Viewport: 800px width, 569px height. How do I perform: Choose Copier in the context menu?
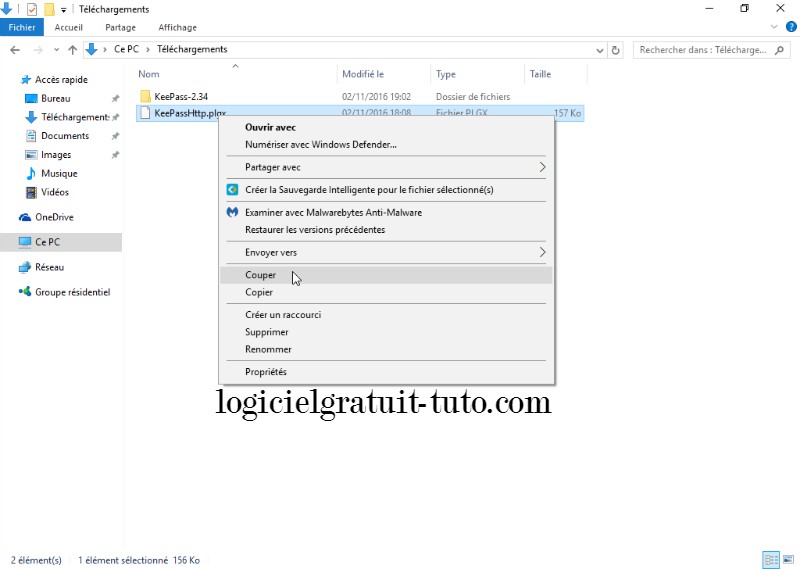coord(386,292)
